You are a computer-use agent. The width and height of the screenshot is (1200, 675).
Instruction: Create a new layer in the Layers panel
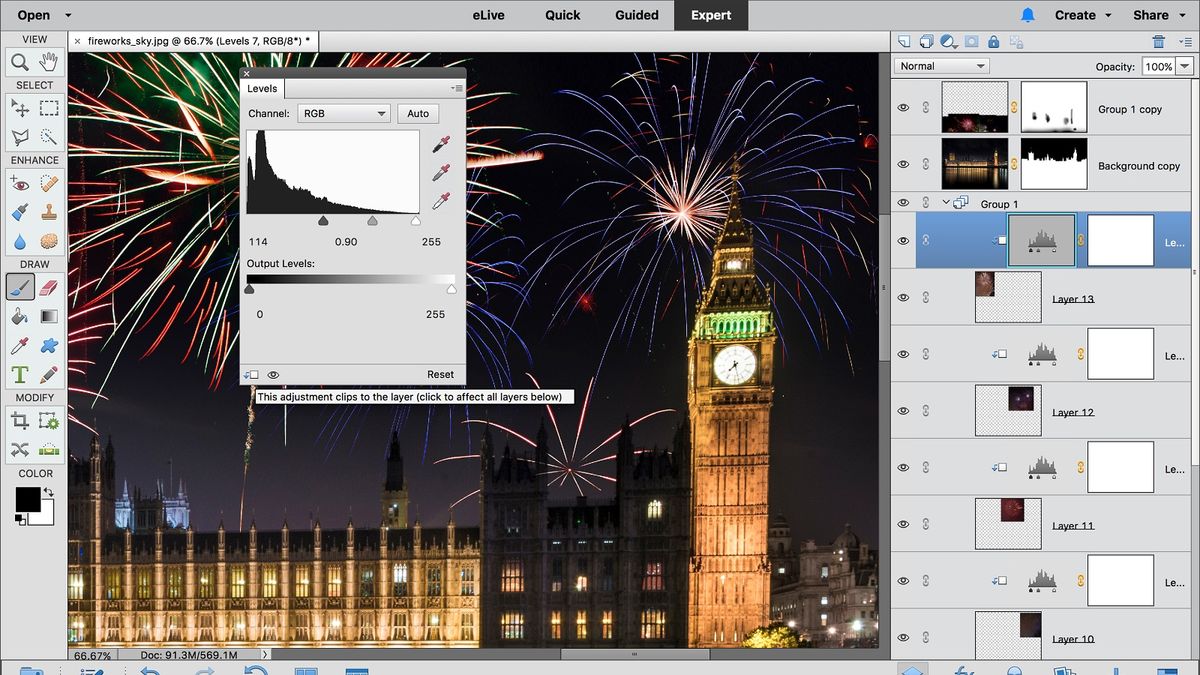[x=905, y=41]
